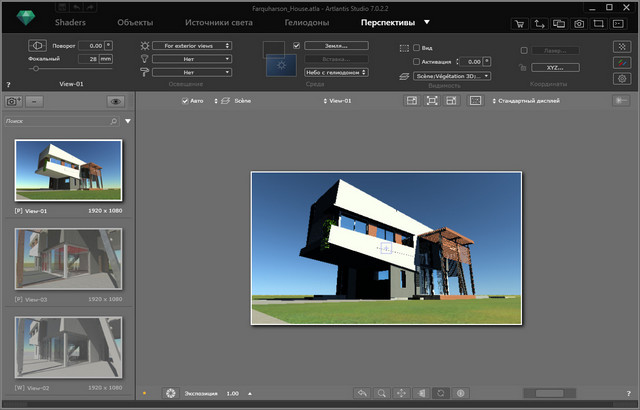The height and width of the screenshot is (410, 640).
Task: Click the shopping cart icon in top bar
Action: click(519, 22)
